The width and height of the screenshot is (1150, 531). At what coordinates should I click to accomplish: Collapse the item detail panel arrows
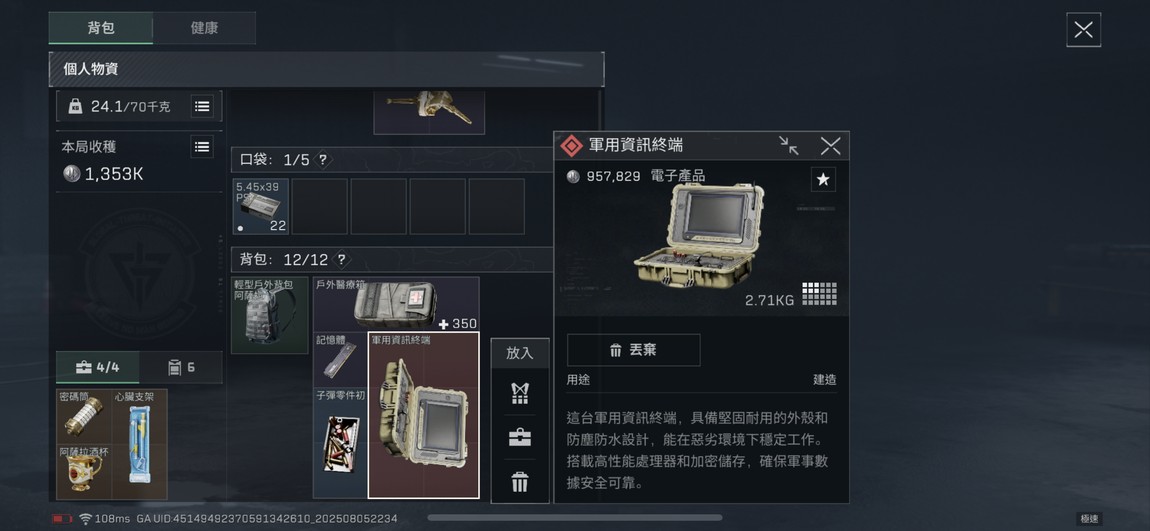(788, 146)
